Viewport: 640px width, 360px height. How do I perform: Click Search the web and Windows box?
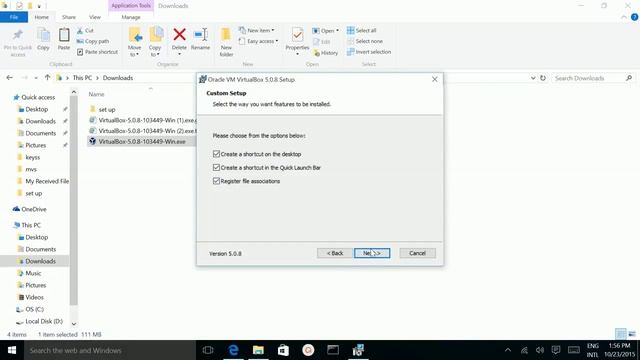tap(110, 350)
